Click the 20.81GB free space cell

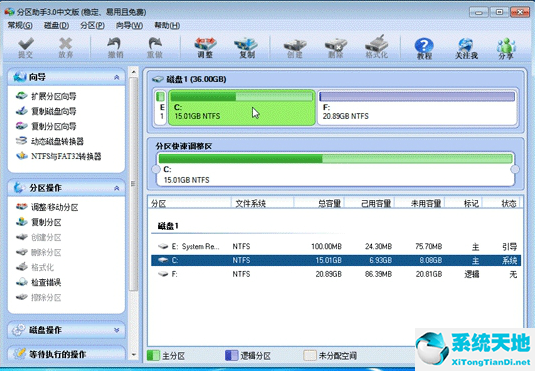429,274
